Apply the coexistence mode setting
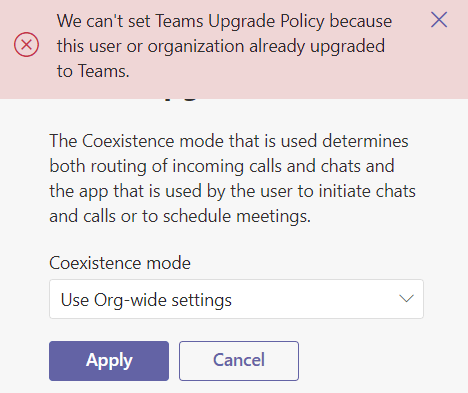 pyautogui.click(x=109, y=361)
